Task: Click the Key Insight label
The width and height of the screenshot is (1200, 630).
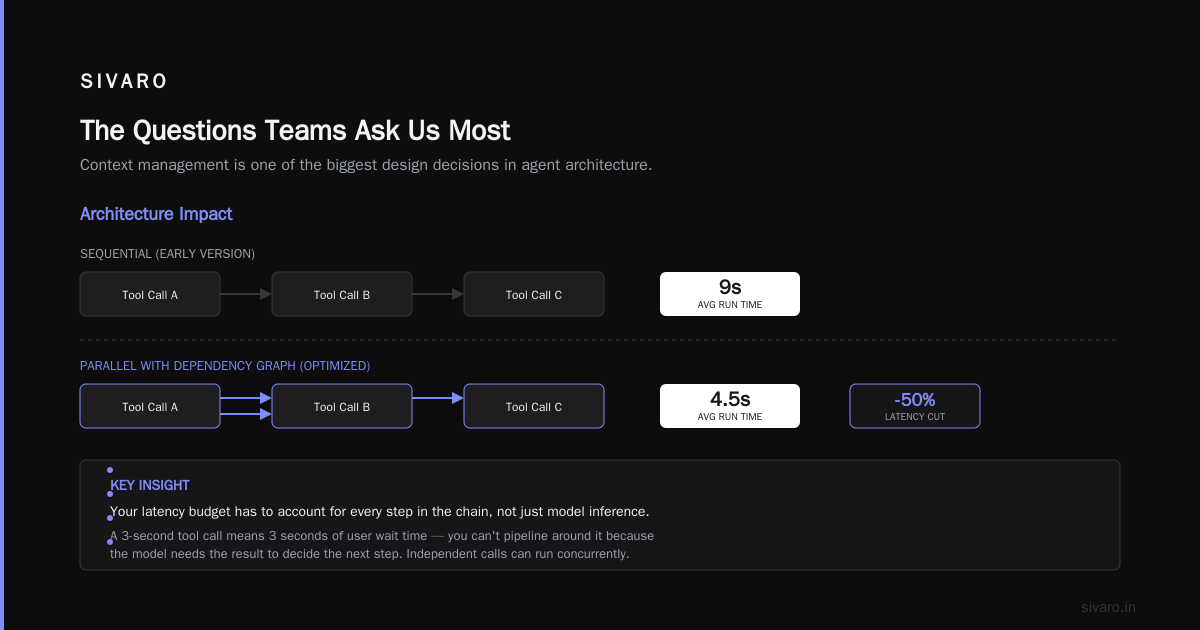Action: (150, 485)
